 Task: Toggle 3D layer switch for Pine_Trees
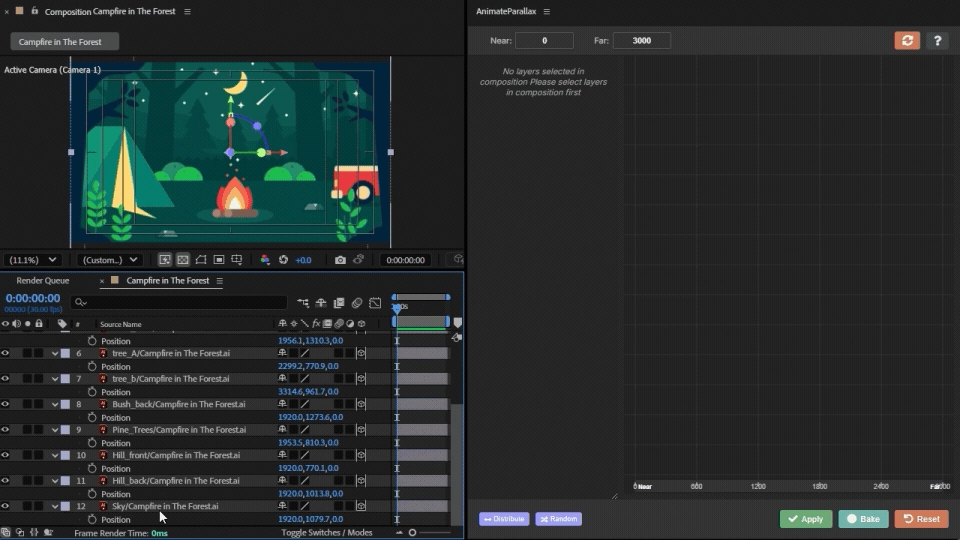(361, 430)
